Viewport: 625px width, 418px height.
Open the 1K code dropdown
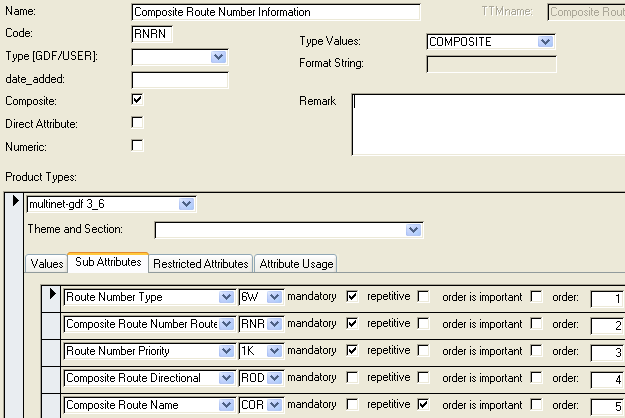pos(274,351)
